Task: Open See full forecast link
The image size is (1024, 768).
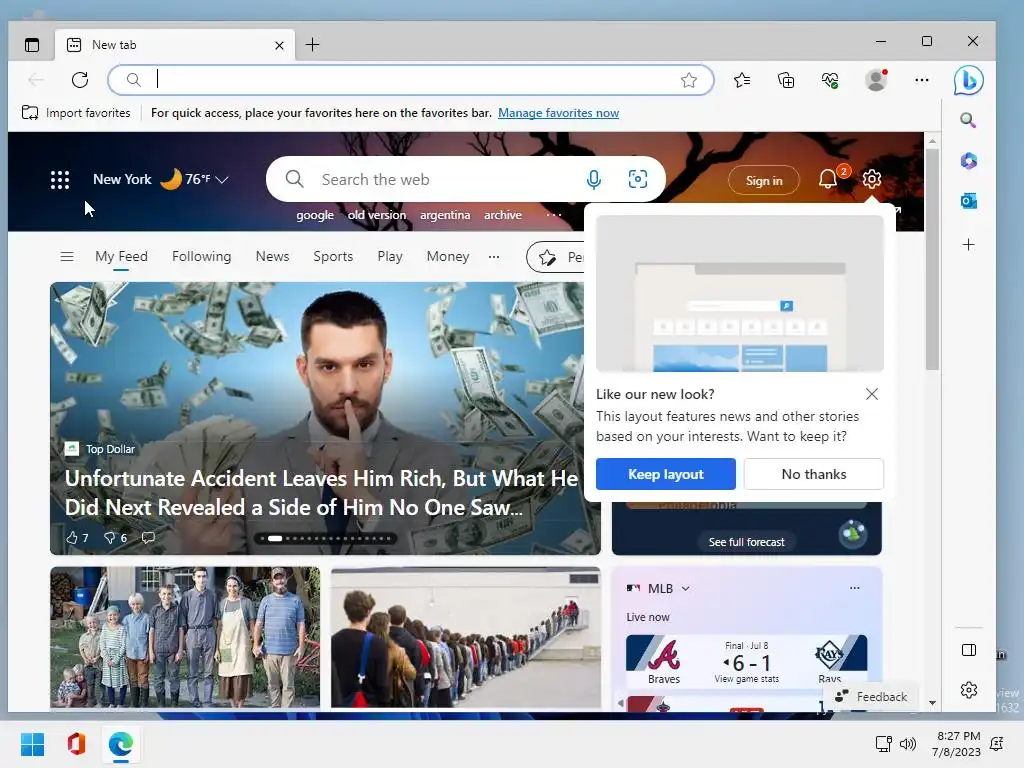Action: pyautogui.click(x=746, y=542)
